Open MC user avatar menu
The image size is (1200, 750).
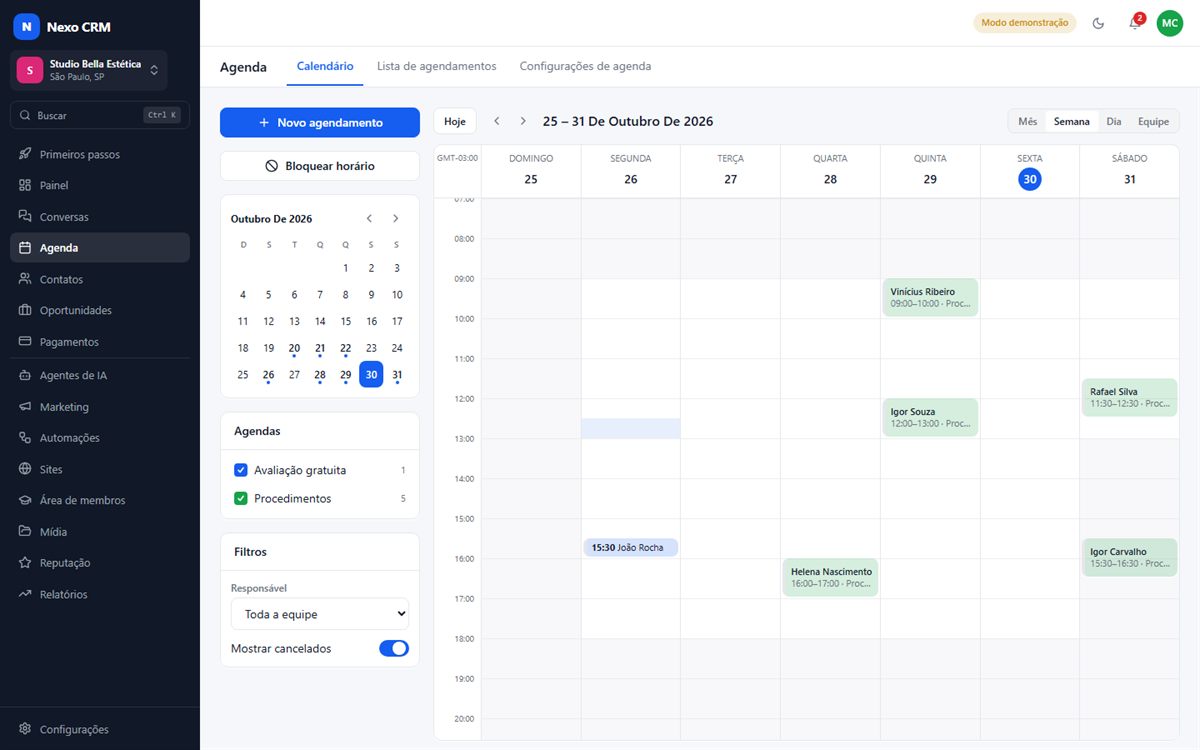(1170, 23)
